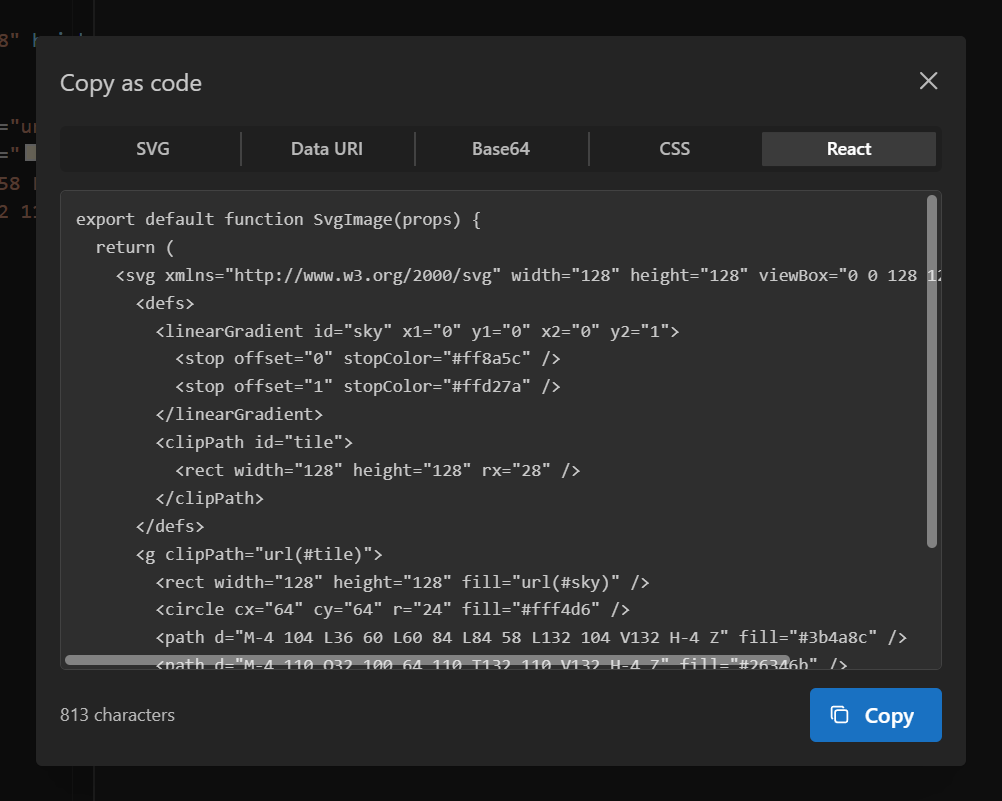
Task: Click the 'export default function SvgImage(props) {' line
Action: pos(278,219)
